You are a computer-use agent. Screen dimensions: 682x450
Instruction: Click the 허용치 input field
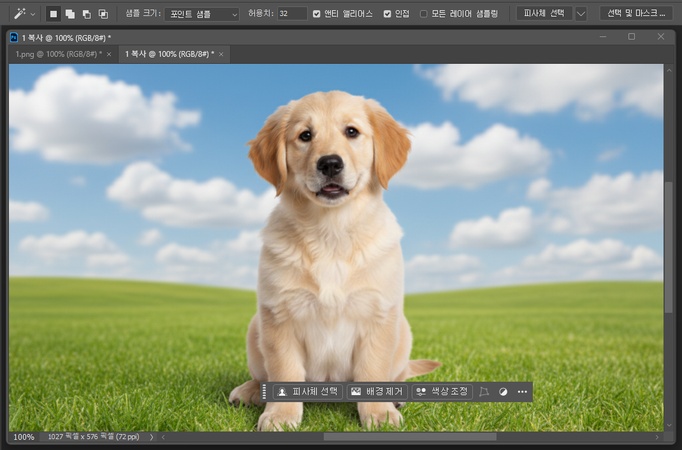point(292,14)
